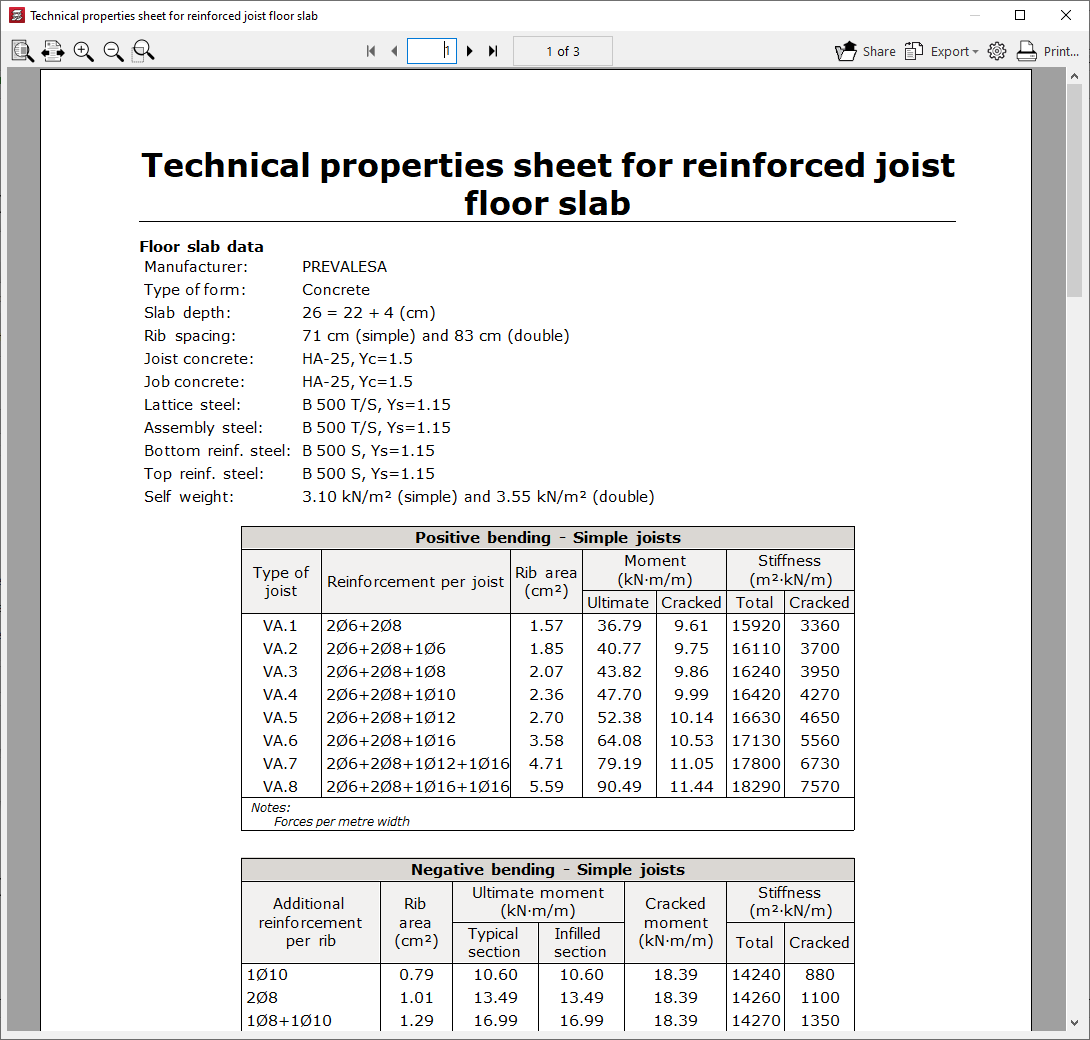Zoom in on the document
Screen dimensions: 1090x1040
pyautogui.click(x=83, y=51)
